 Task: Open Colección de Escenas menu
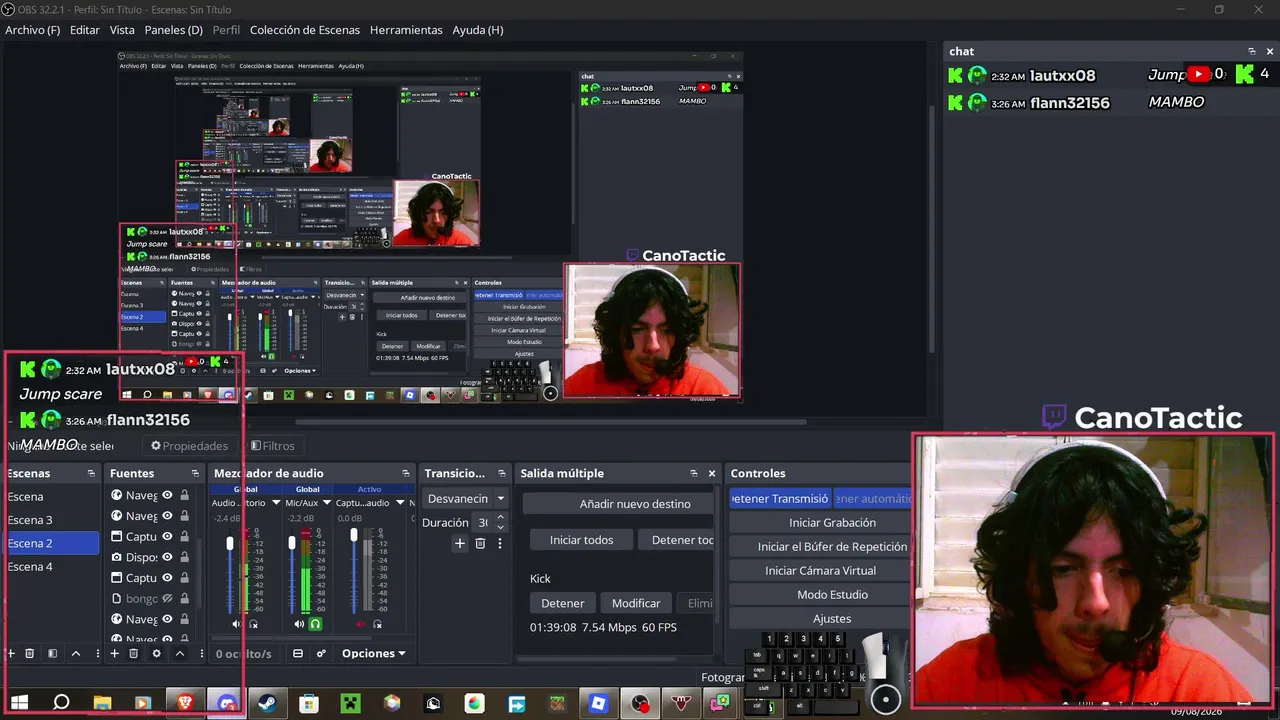point(305,30)
